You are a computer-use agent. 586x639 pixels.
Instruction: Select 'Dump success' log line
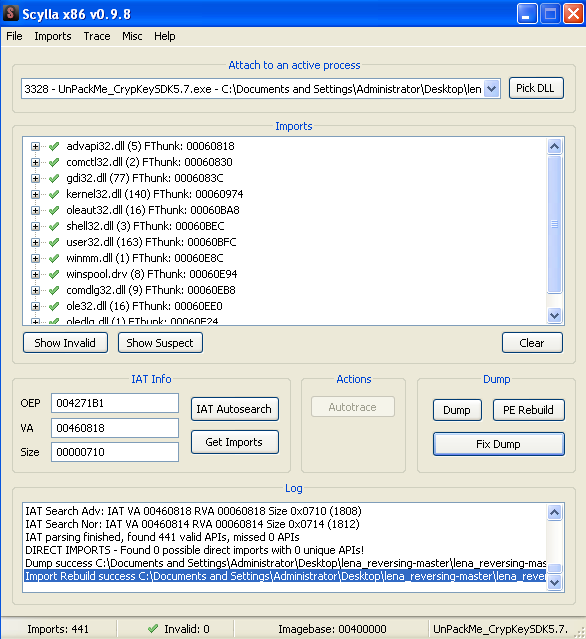click(x=285, y=563)
